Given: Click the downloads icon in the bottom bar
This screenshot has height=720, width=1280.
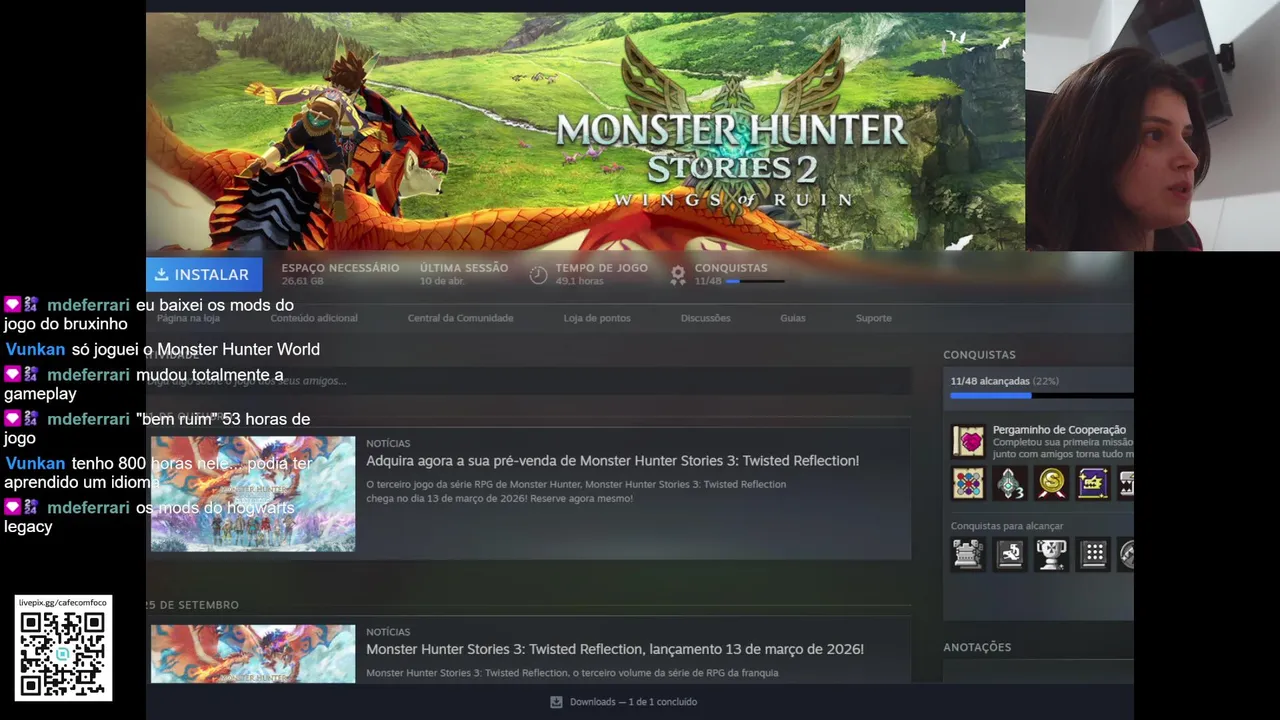Looking at the screenshot, I should click(x=556, y=702).
